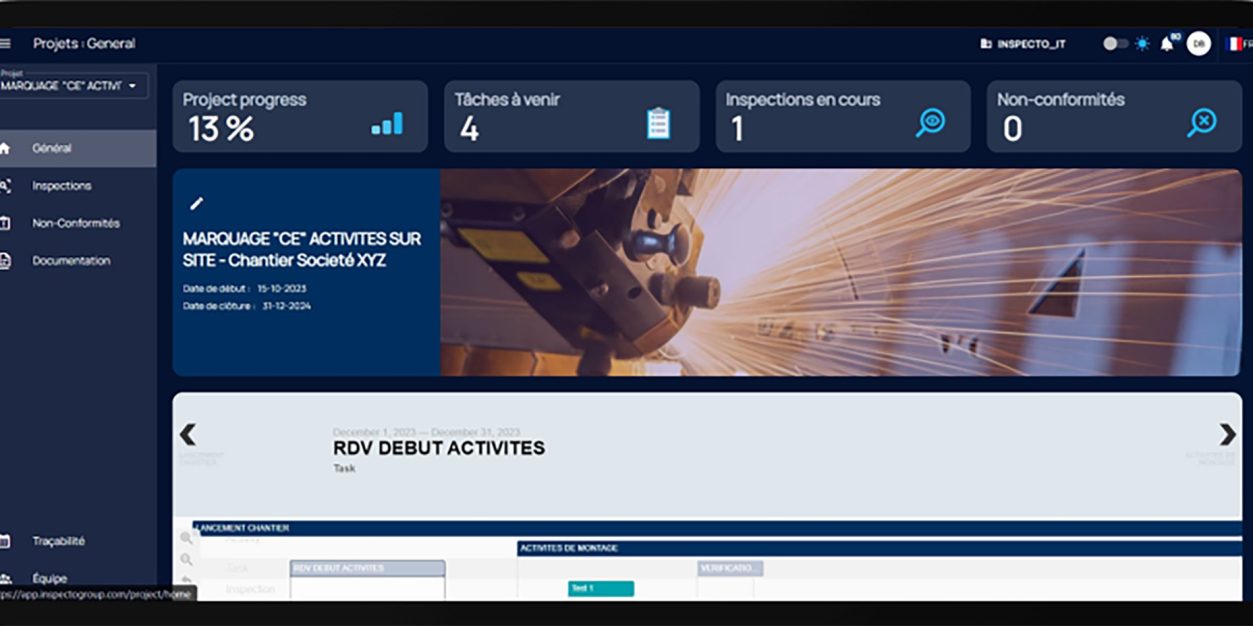This screenshot has height=626, width=1253.
Task: Click the Équipe people icon
Action: (5, 578)
